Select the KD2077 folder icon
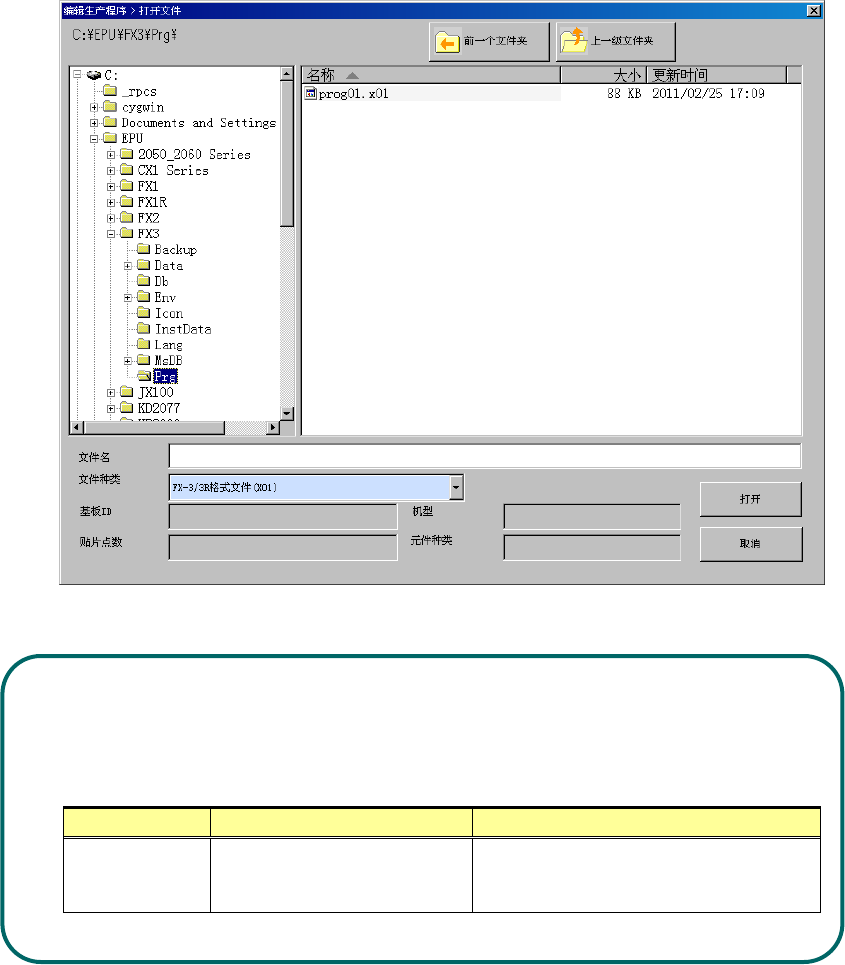 coord(127,408)
